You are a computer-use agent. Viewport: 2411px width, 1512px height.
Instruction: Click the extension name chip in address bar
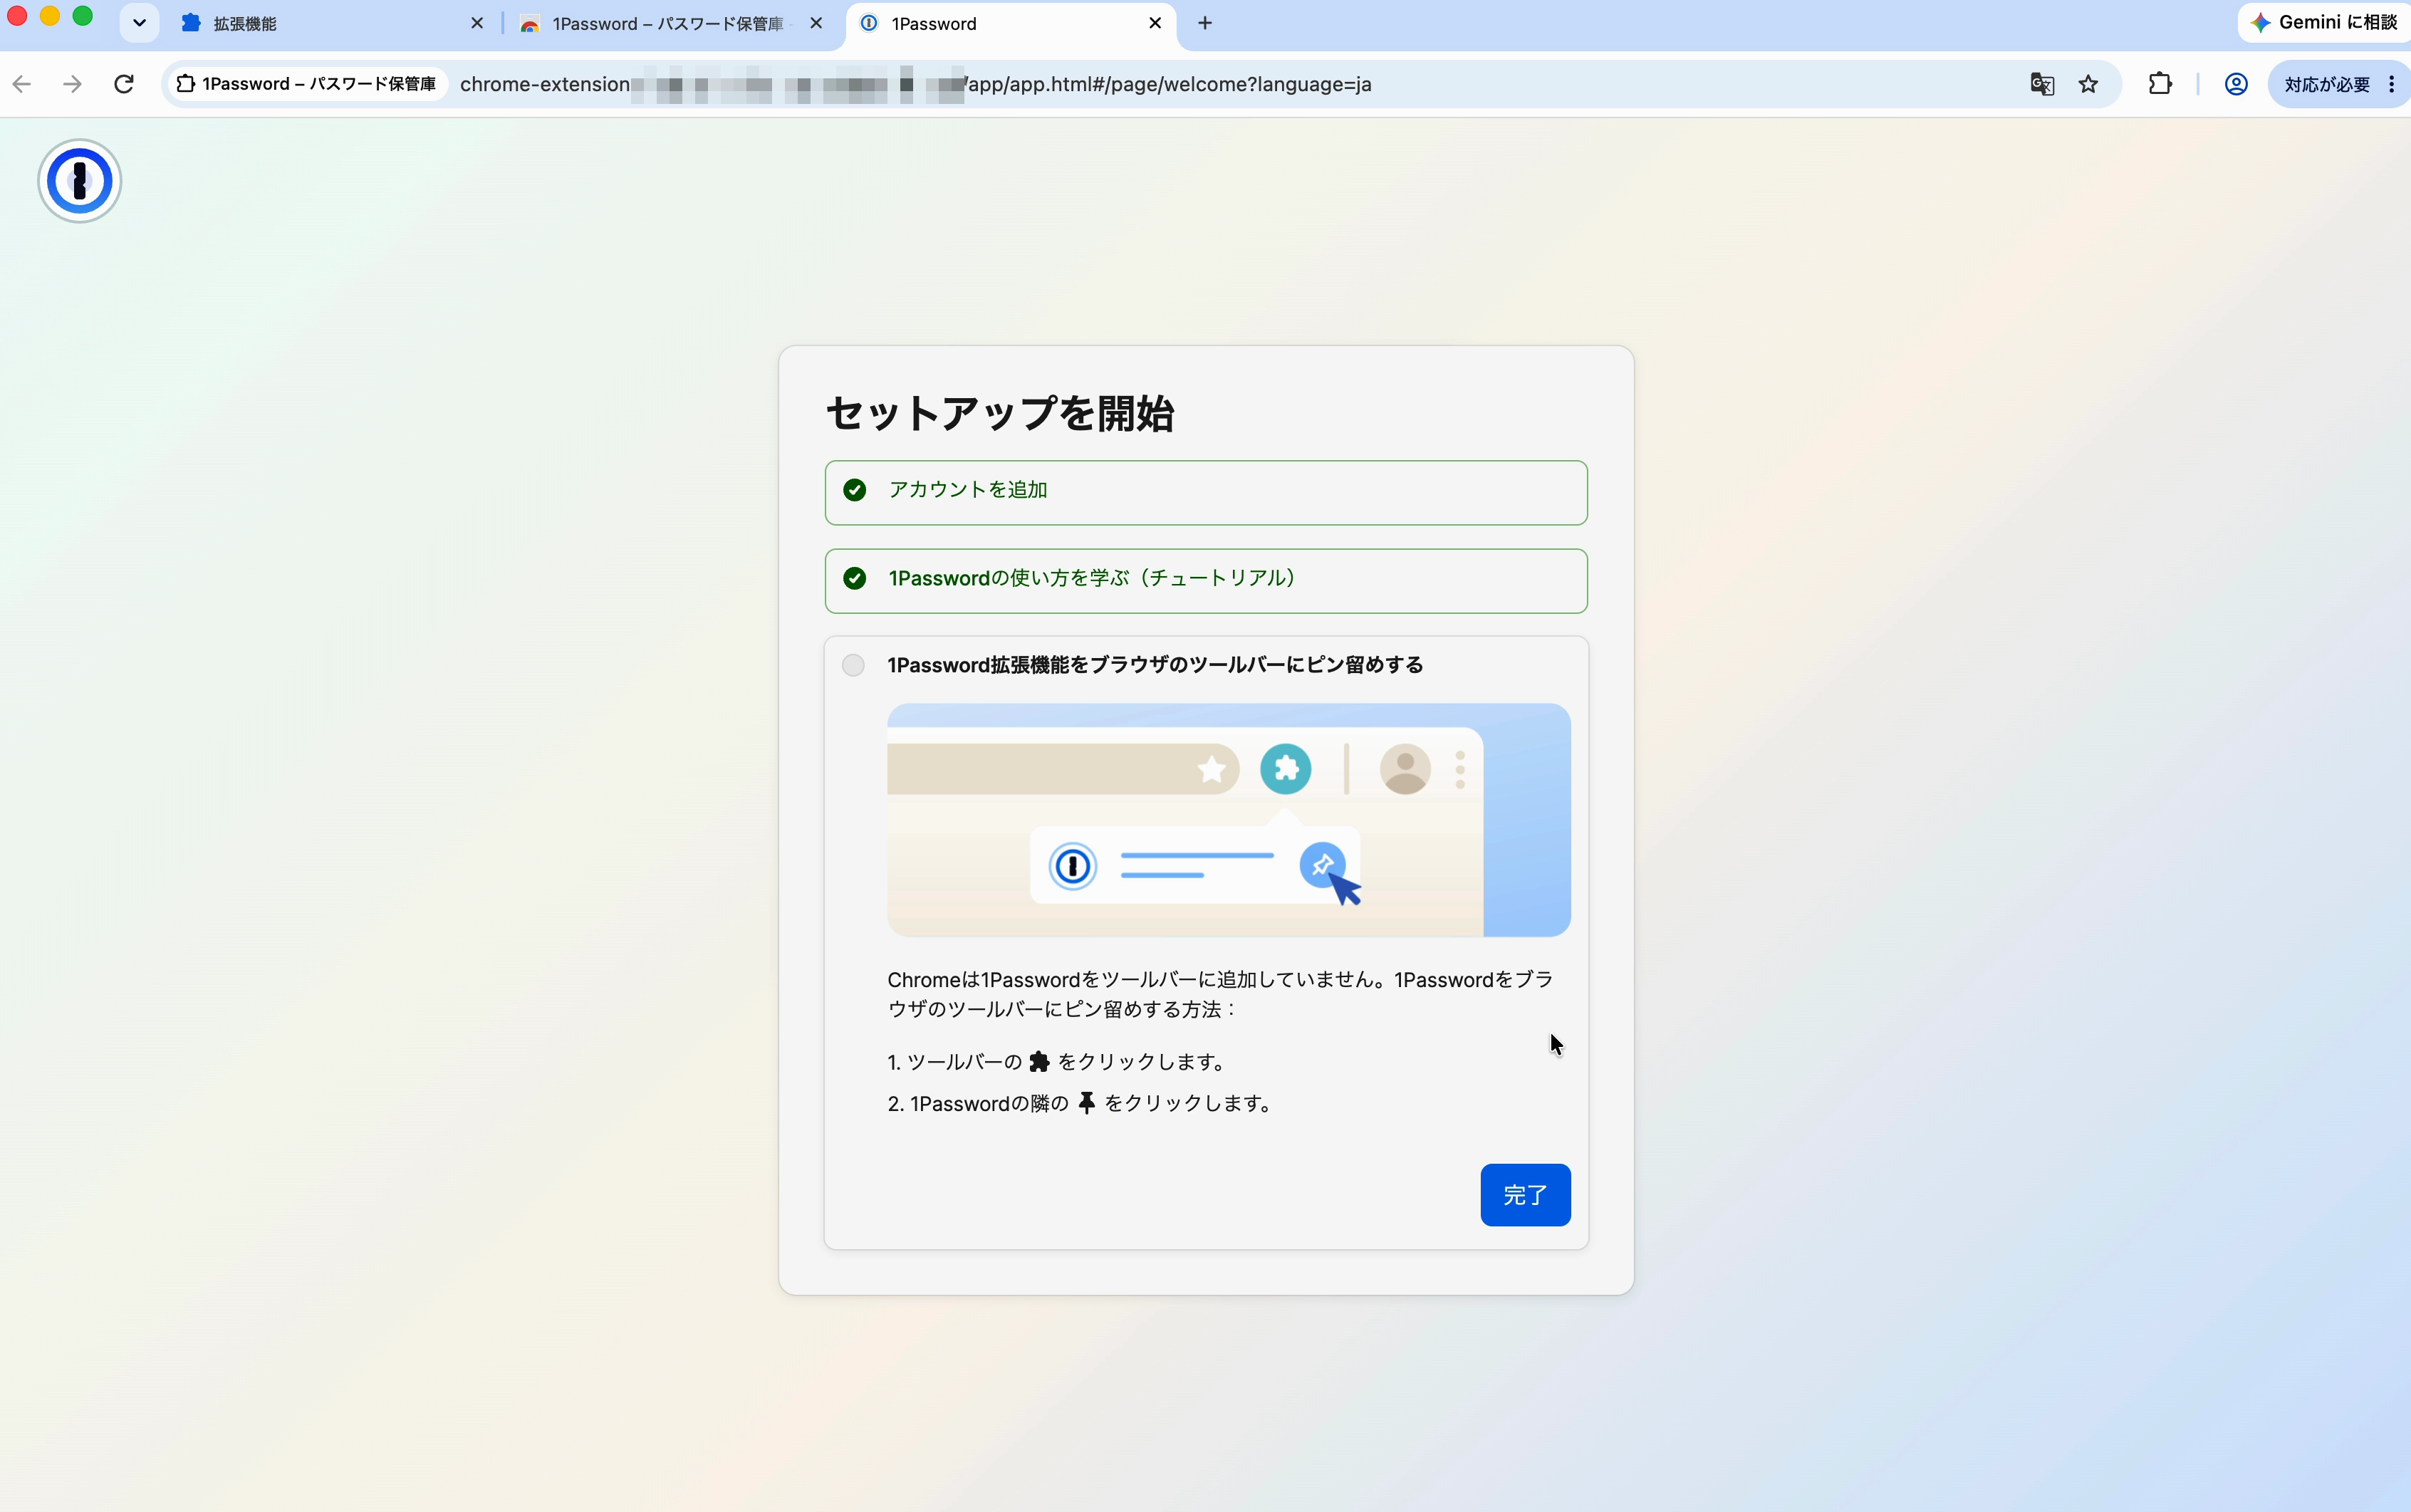coord(307,84)
